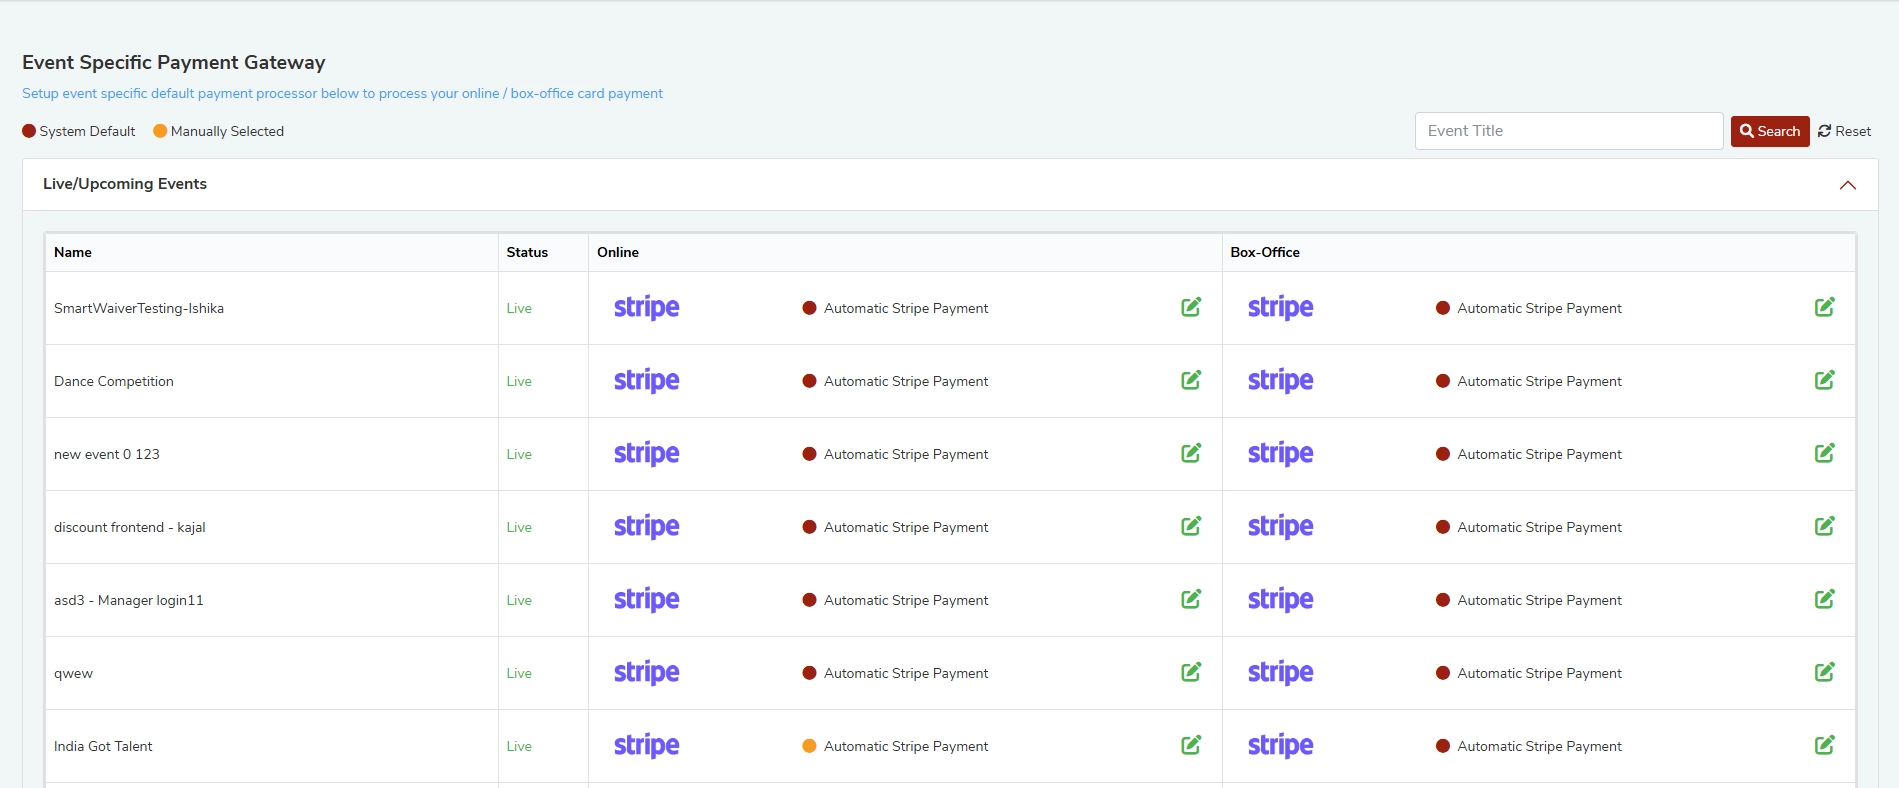The image size is (1899, 788).
Task: Collapse the Live/Upcoming Events section
Action: (x=1848, y=185)
